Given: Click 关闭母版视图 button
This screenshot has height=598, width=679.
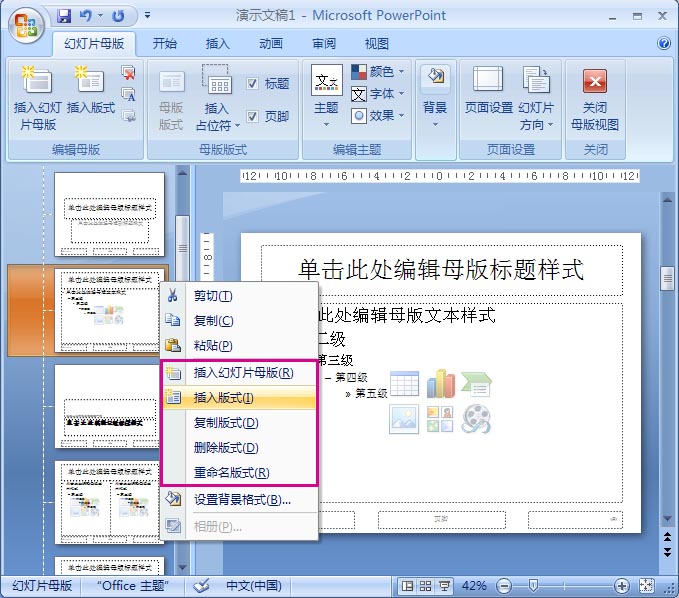Looking at the screenshot, I should pyautogui.click(x=595, y=98).
